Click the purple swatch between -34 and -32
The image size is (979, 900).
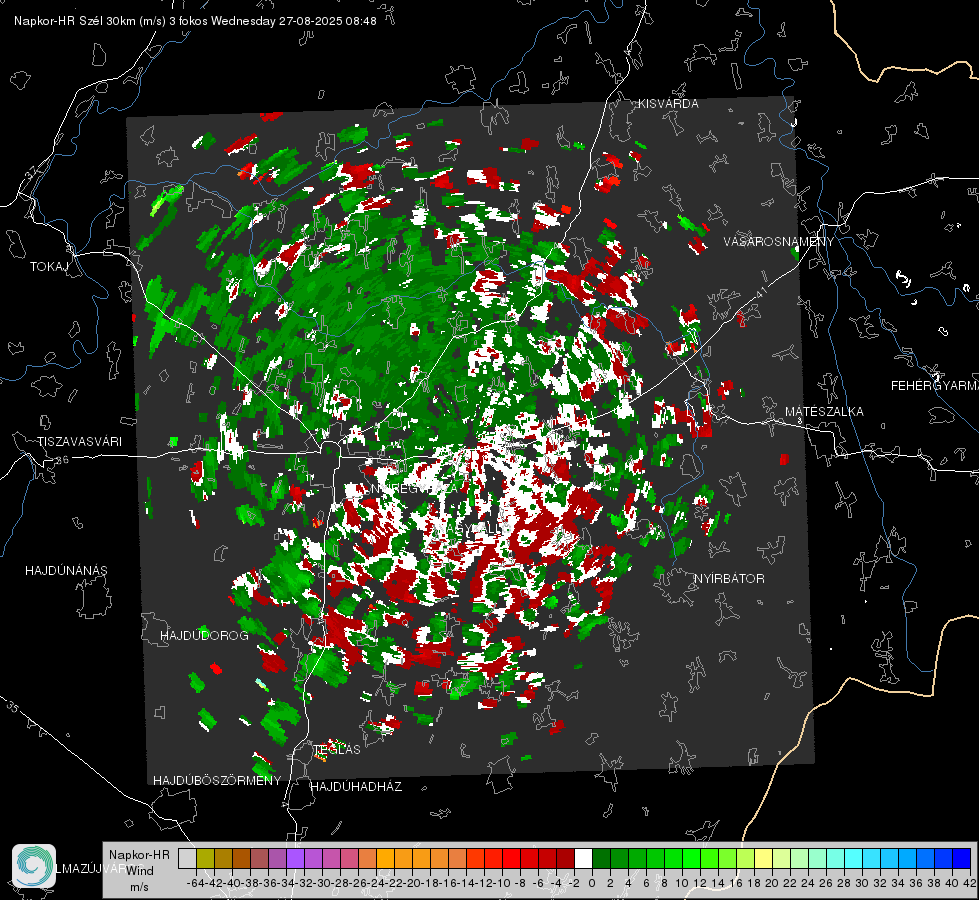[295, 858]
